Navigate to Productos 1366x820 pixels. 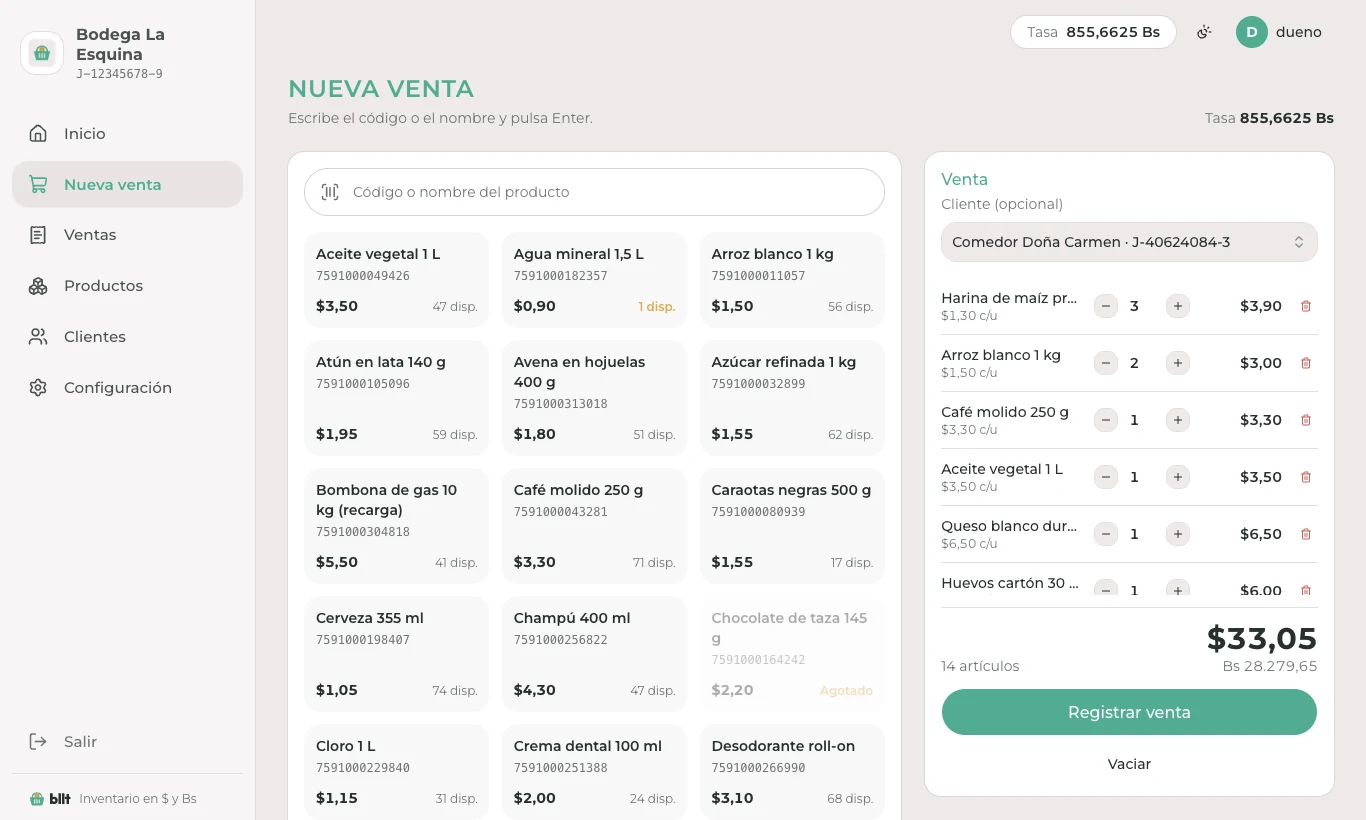127,286
